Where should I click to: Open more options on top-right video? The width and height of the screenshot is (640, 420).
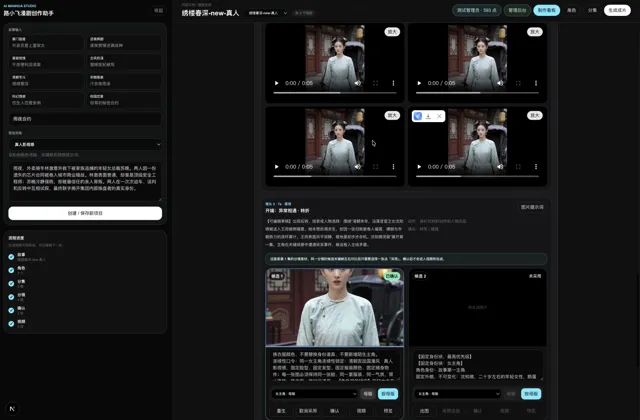pos(536,83)
